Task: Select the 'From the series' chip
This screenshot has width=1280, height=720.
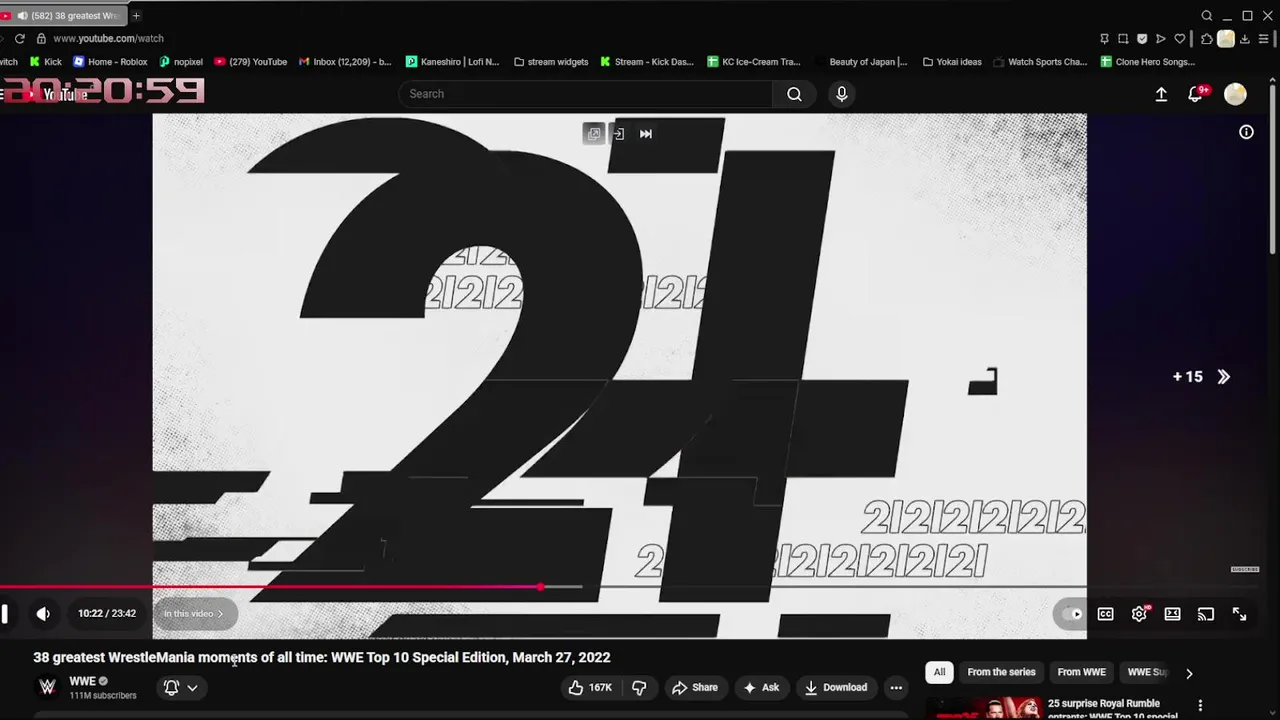Action: pos(1001,672)
